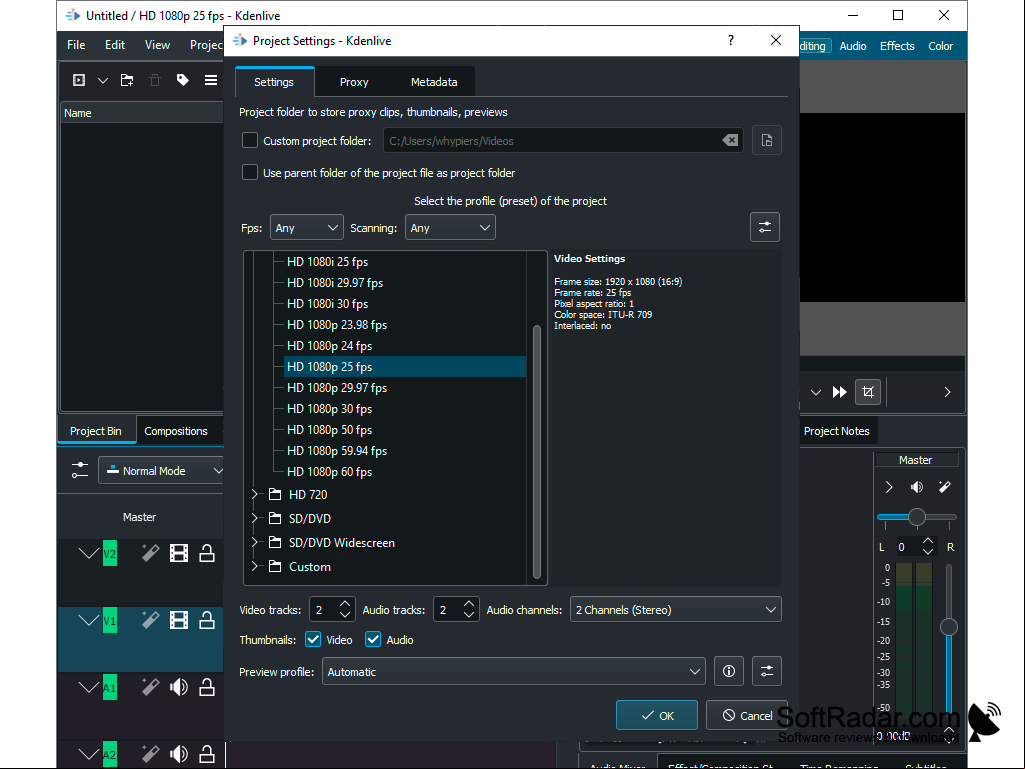The image size is (1025, 769).
Task: Clear the custom project folder path
Action: click(x=730, y=141)
